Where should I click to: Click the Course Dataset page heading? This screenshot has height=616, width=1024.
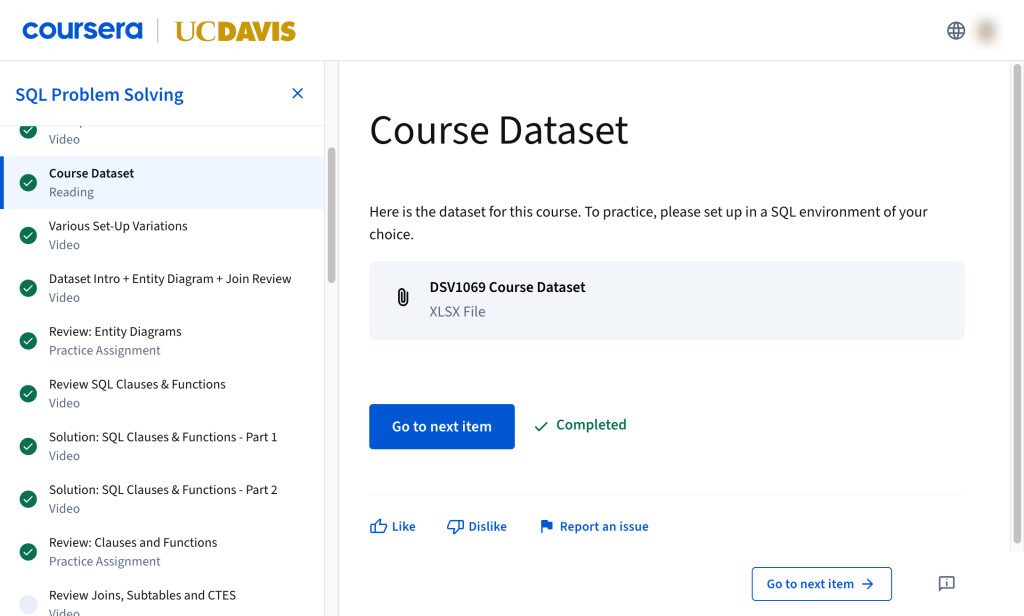point(499,131)
